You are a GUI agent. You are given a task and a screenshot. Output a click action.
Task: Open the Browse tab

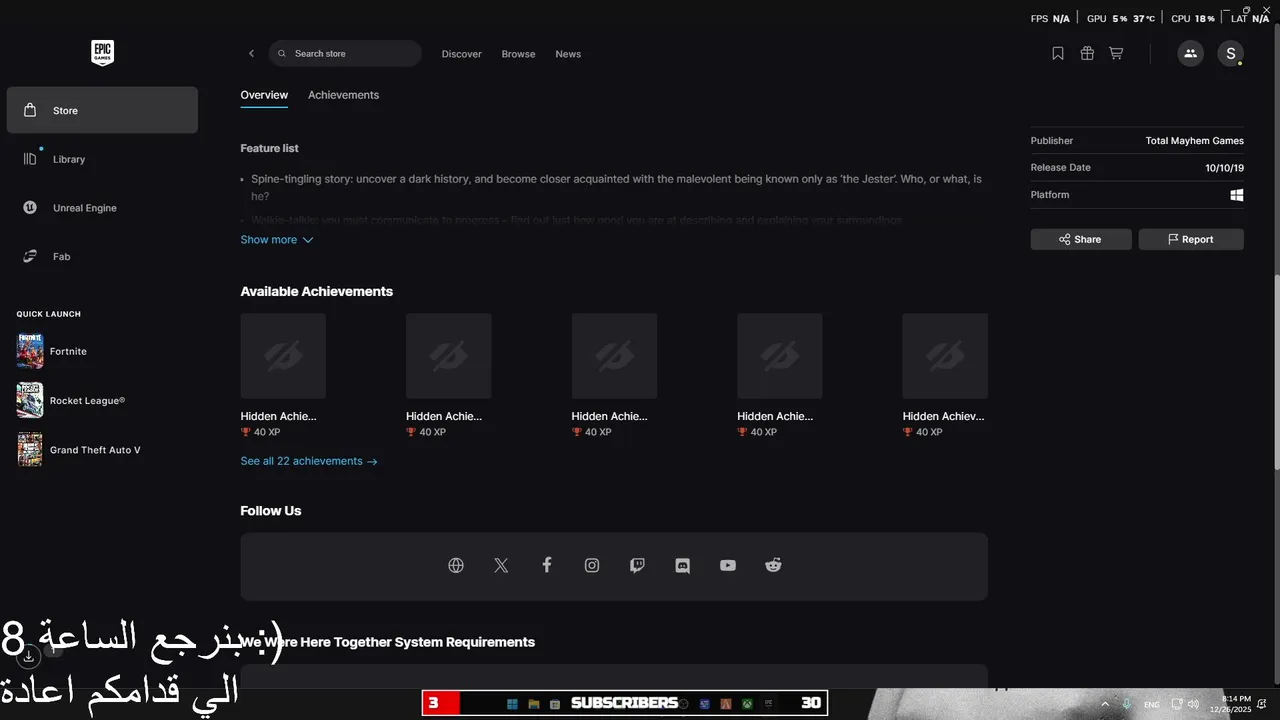pos(518,54)
